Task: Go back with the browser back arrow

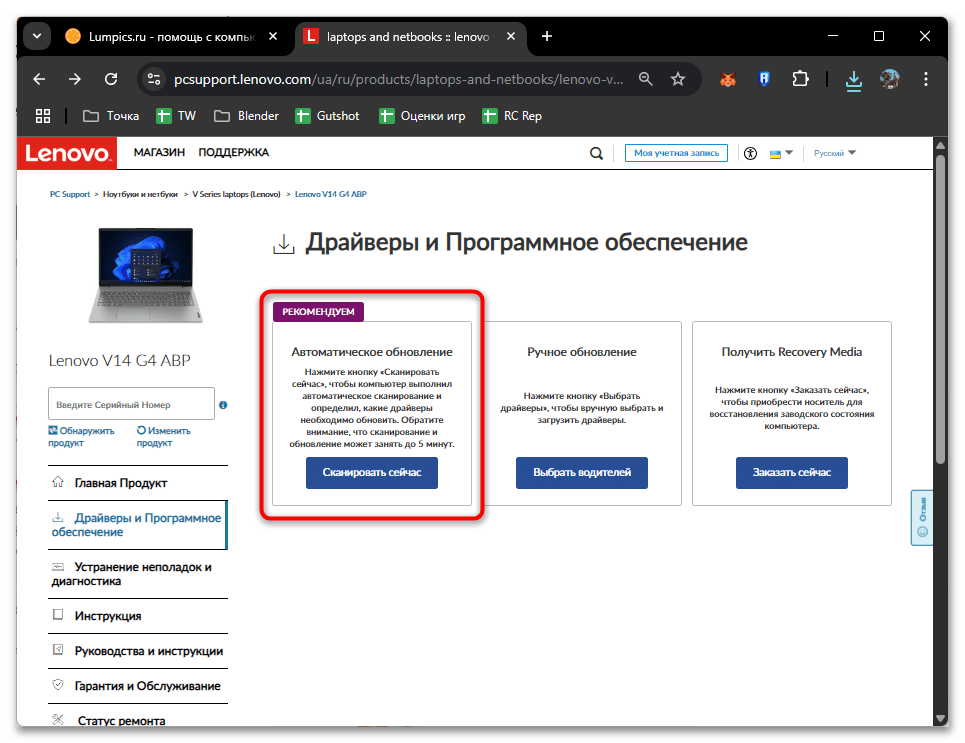Action: [39, 79]
